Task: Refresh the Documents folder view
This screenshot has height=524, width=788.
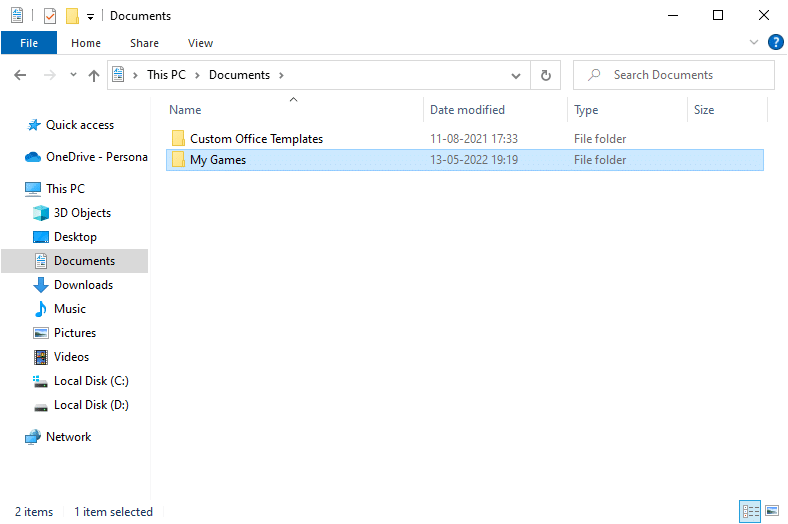Action: tap(545, 75)
